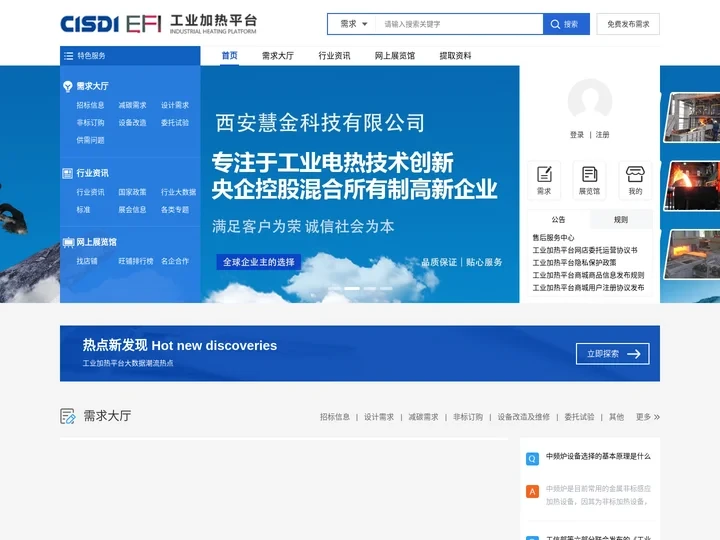Click the blue 搜索 search button
The image size is (720, 540).
click(566, 24)
